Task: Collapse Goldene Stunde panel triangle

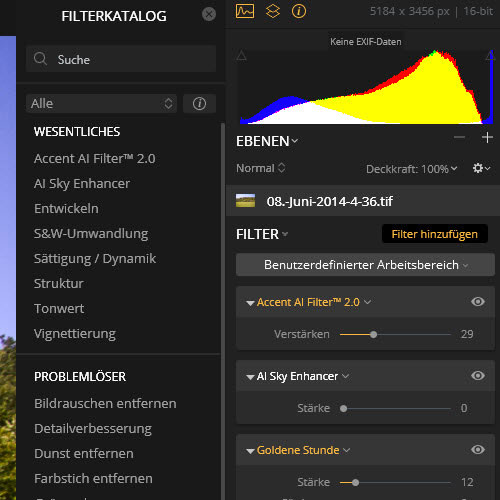Action: (x=250, y=451)
